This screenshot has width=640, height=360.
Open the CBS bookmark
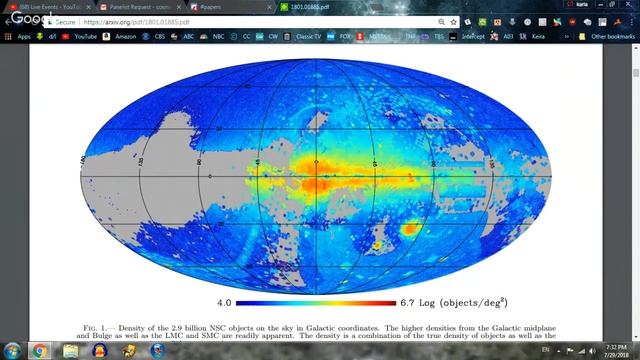click(x=153, y=36)
